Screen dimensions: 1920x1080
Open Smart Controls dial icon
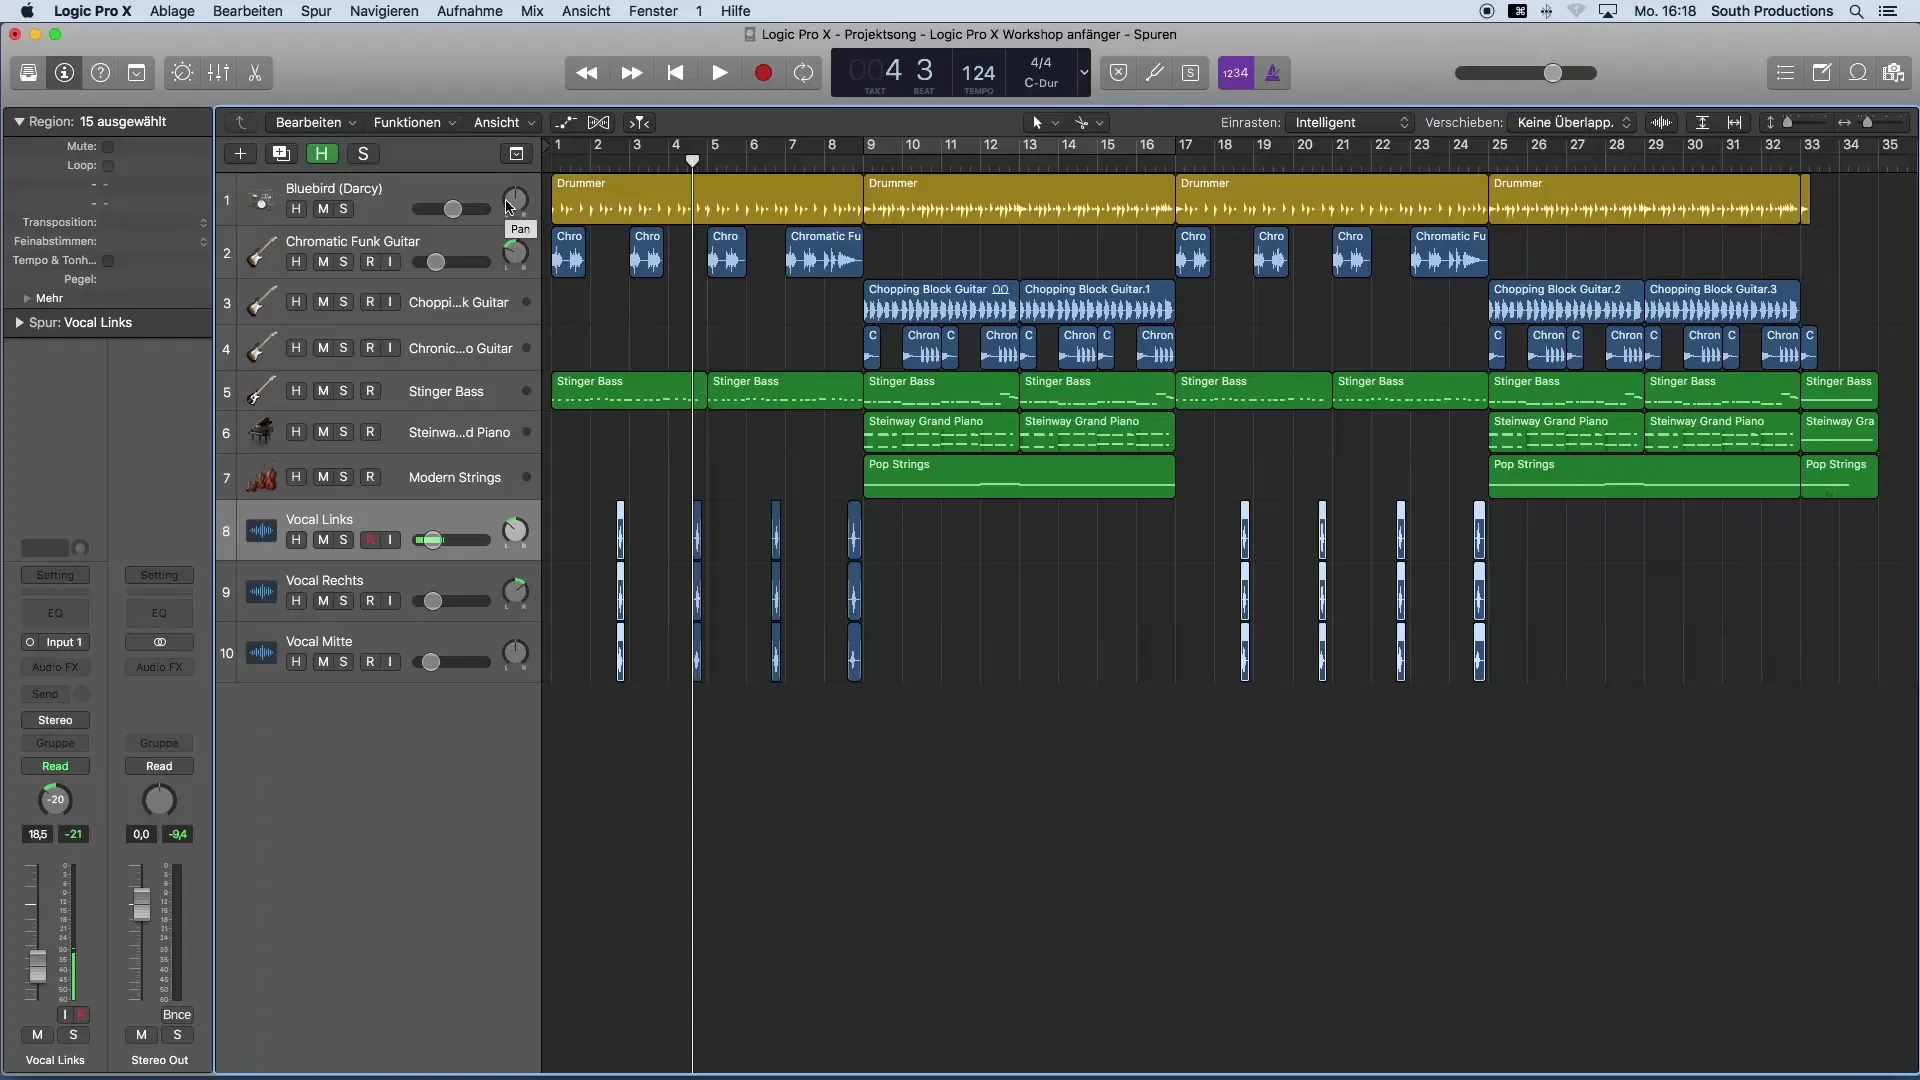click(x=182, y=73)
